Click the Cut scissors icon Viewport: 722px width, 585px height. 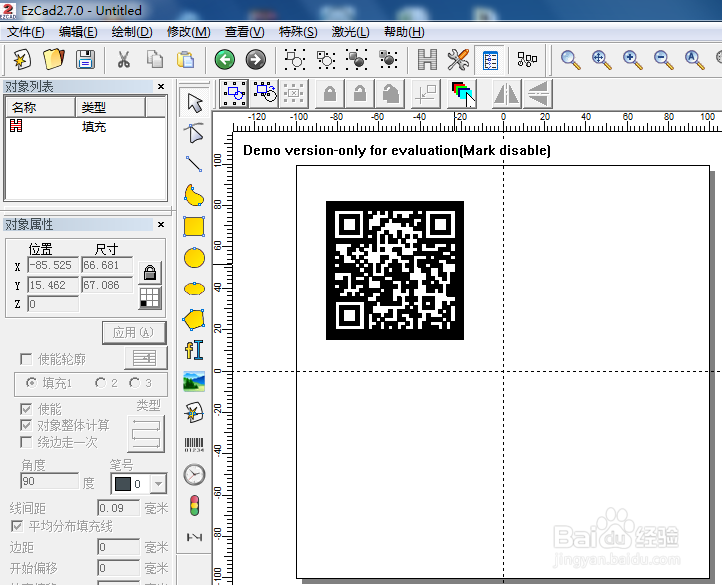(x=123, y=59)
